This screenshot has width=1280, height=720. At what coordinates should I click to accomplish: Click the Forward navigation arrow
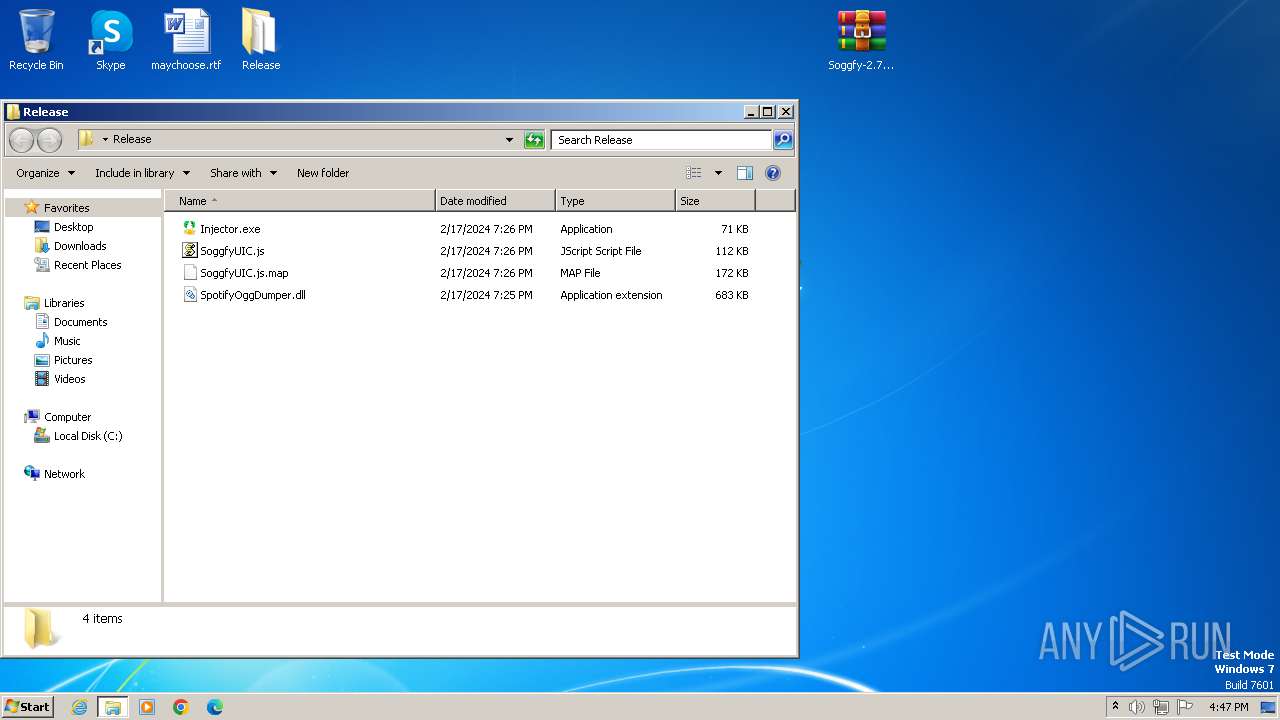(x=49, y=140)
